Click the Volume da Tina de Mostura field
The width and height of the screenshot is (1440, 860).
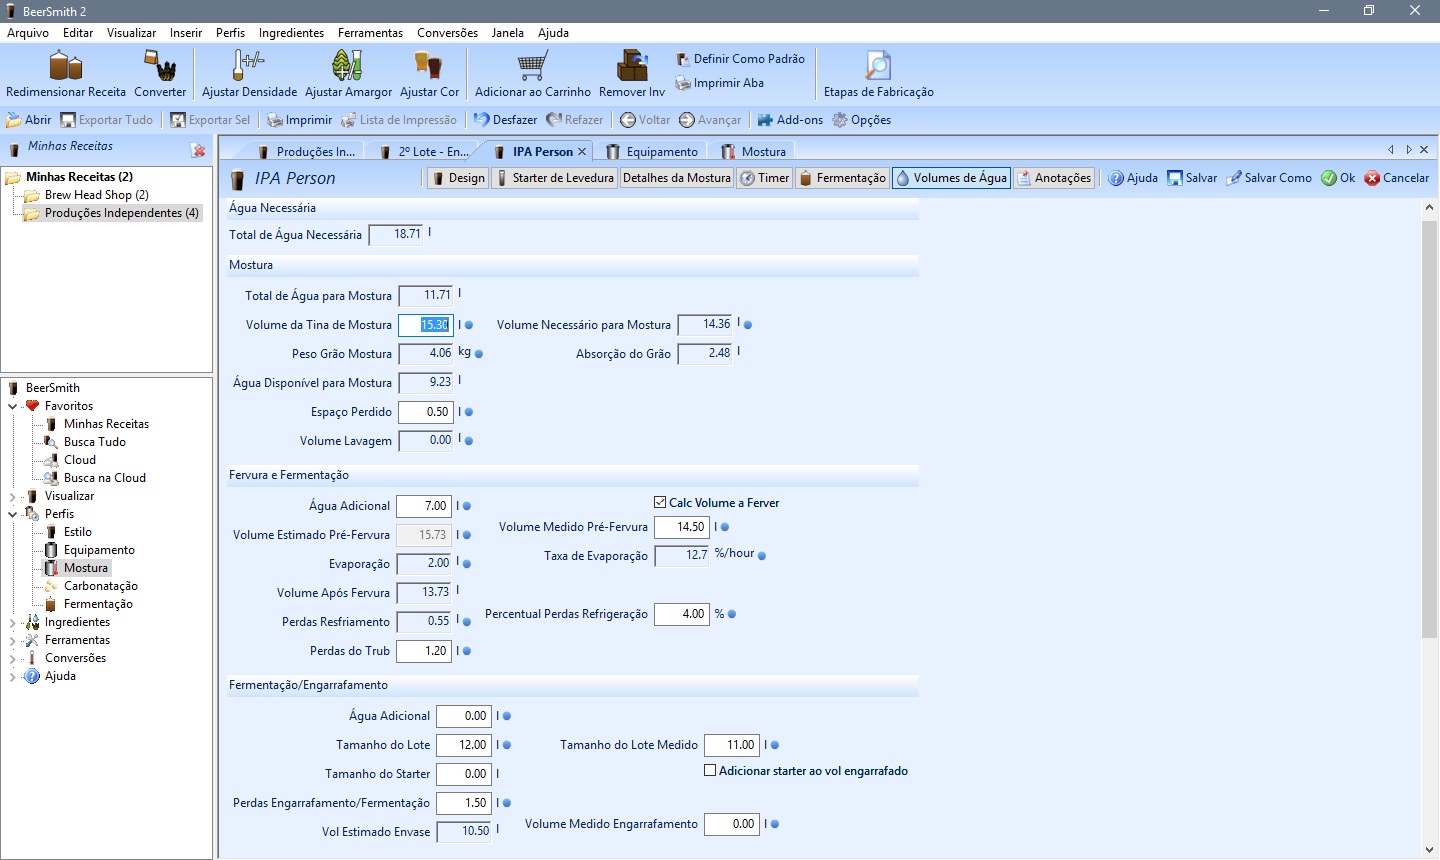point(426,325)
